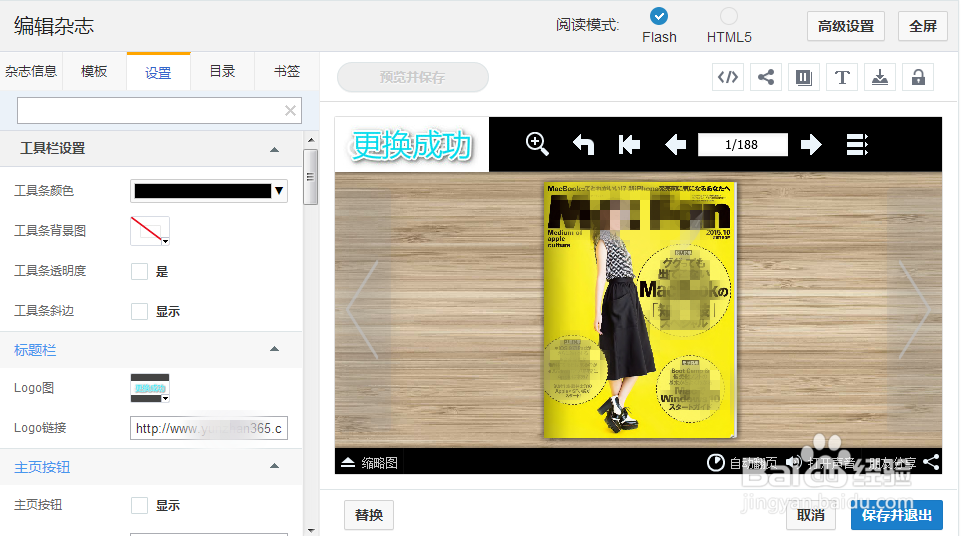Turn on sound 打开声音
Viewport: 966px width, 536px height.
click(821, 463)
